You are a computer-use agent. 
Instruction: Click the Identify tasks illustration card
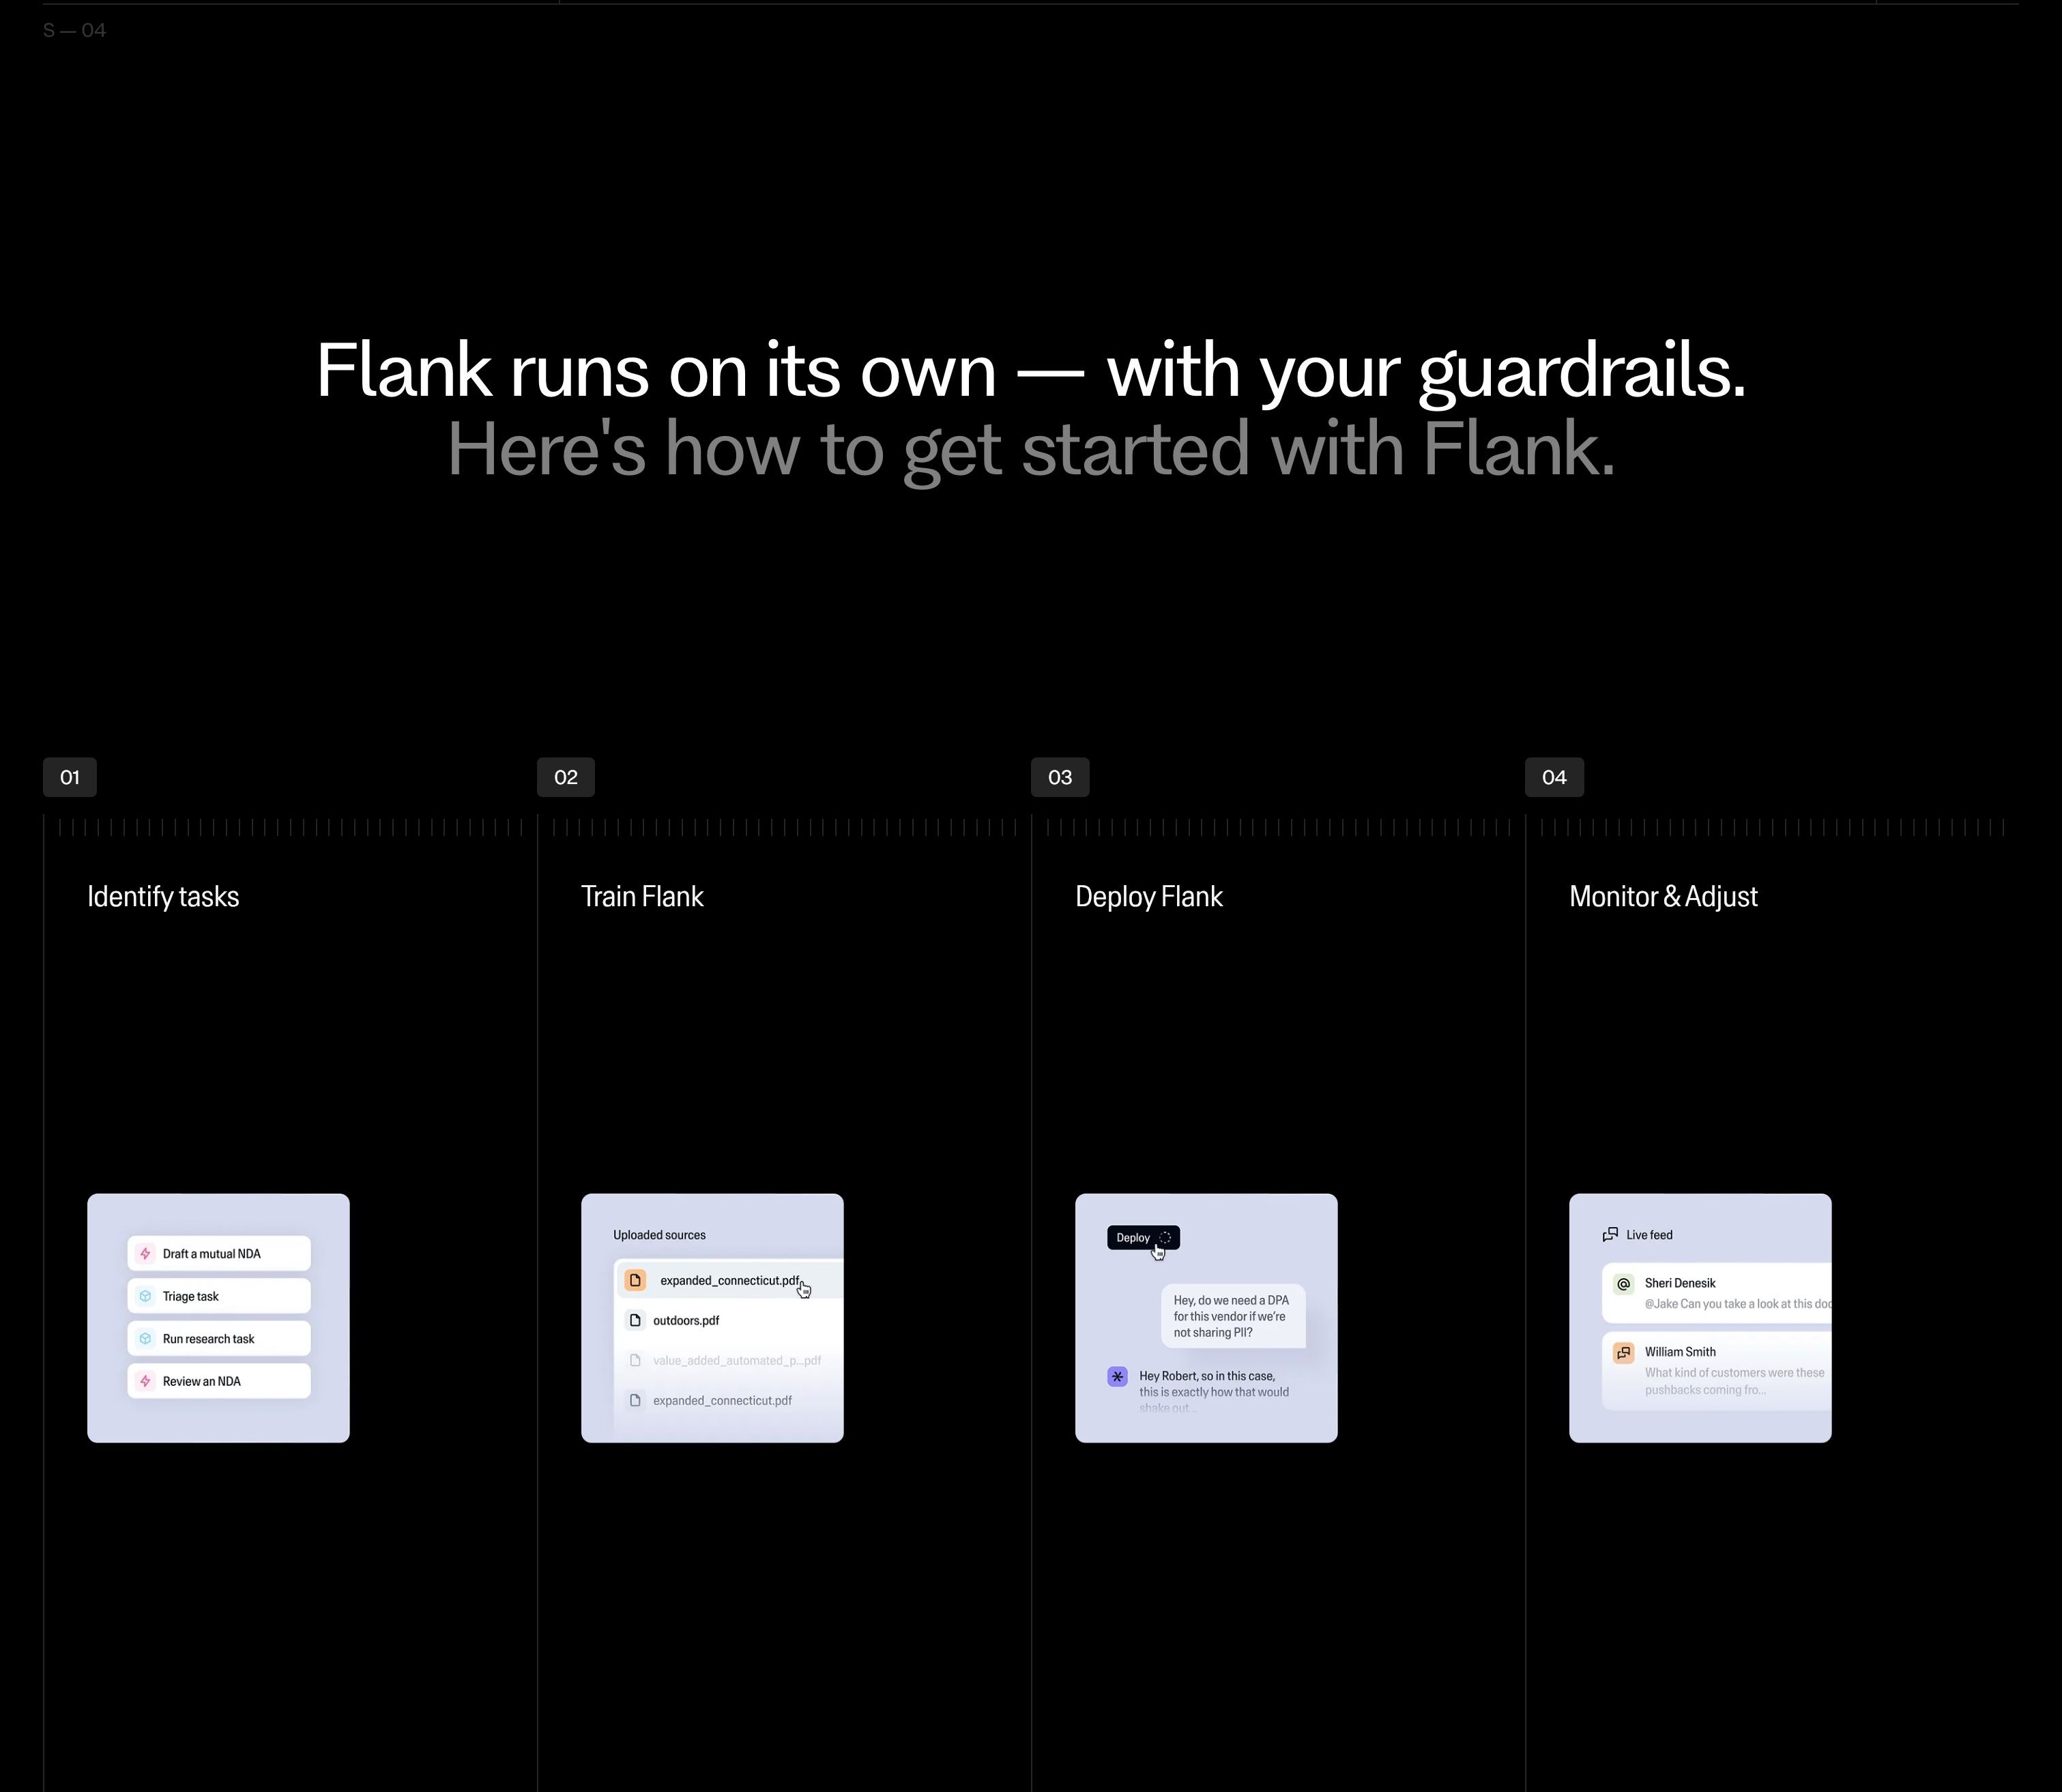[218, 1318]
